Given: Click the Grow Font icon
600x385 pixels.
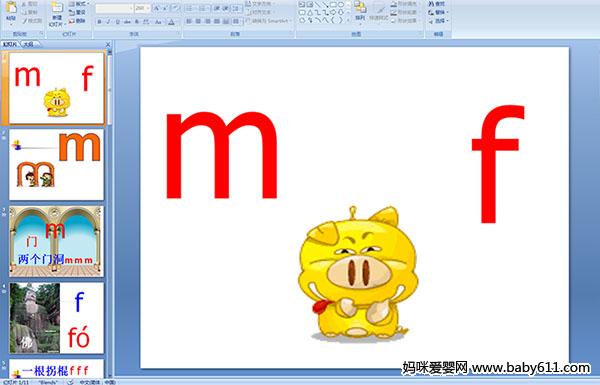Looking at the screenshot, I should tap(157, 8).
